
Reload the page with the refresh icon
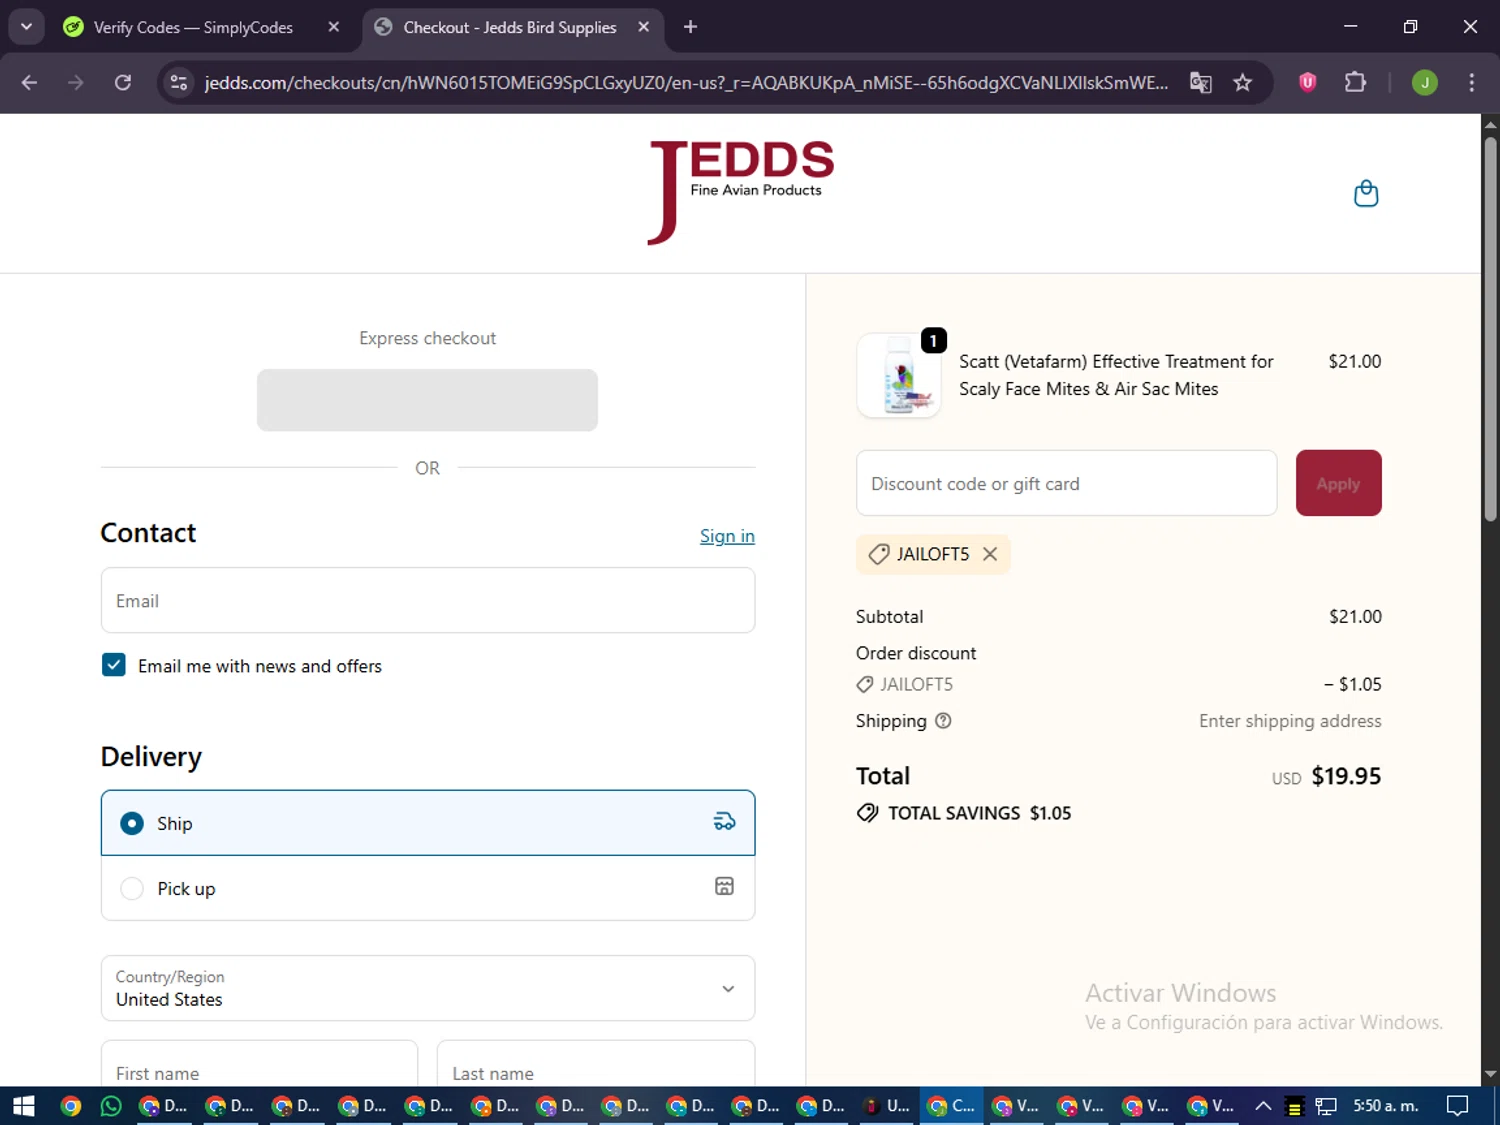click(x=123, y=82)
